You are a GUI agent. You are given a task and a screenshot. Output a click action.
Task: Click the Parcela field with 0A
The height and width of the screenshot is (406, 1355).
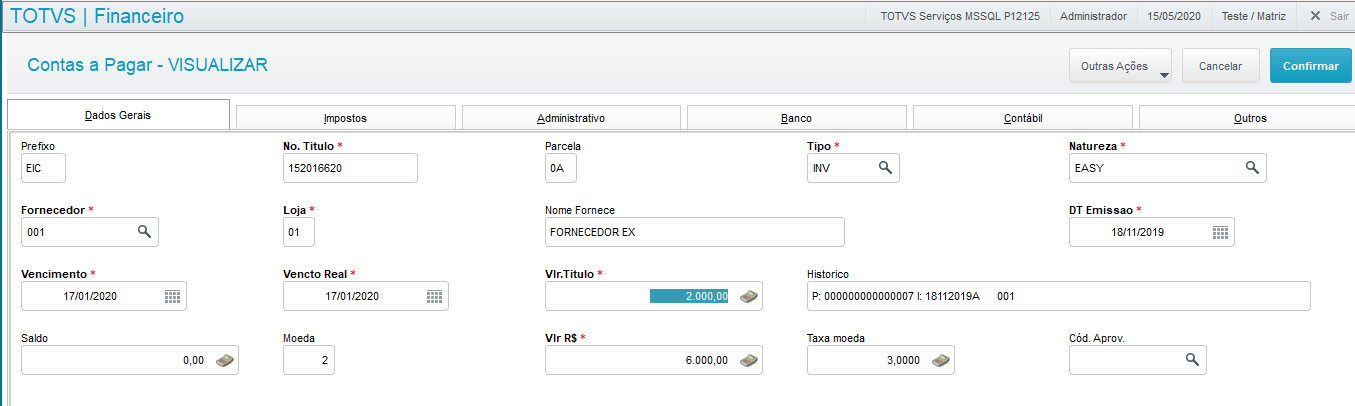[560, 168]
